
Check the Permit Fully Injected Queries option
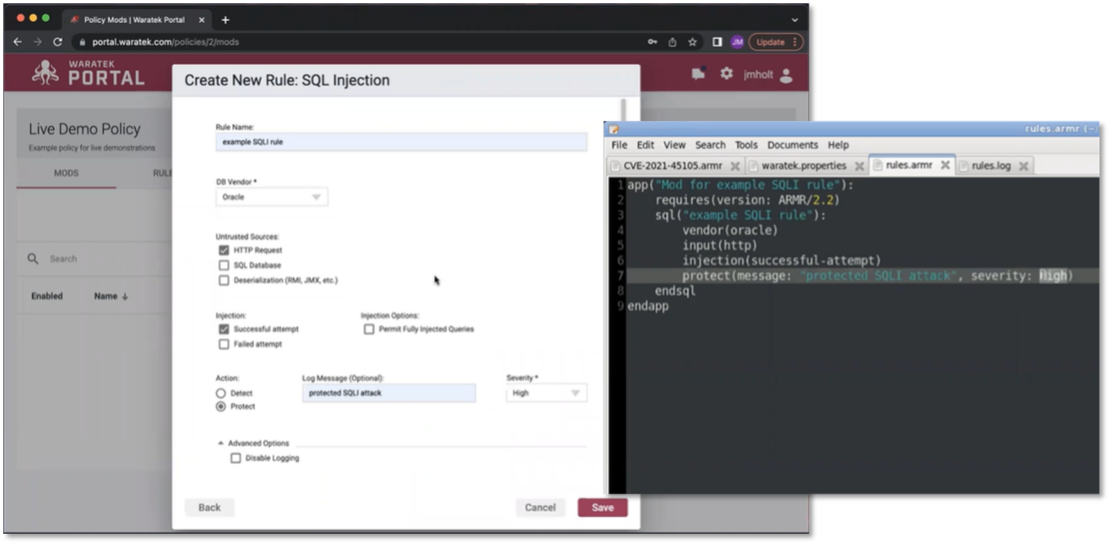click(369, 329)
